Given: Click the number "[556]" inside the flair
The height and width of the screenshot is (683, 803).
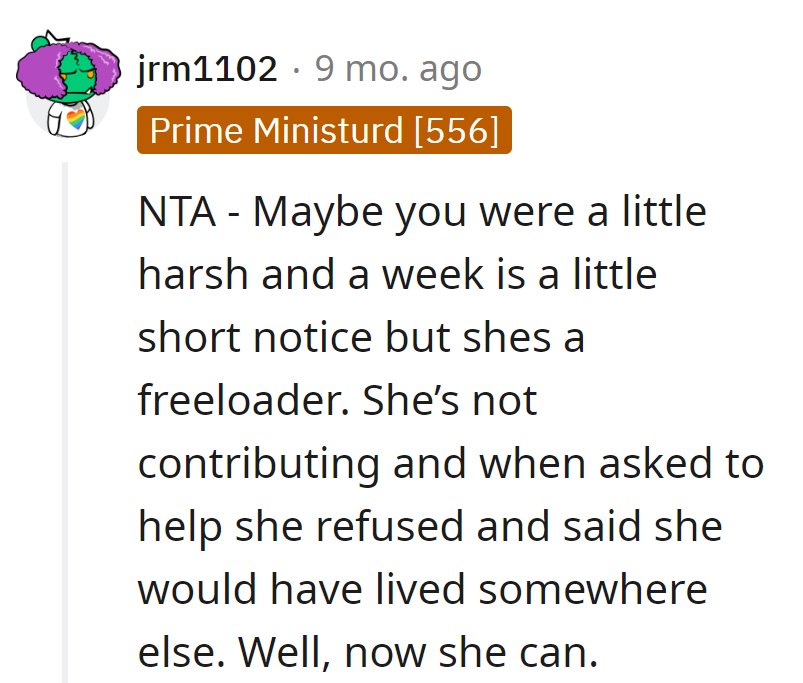Looking at the screenshot, I should click(456, 130).
